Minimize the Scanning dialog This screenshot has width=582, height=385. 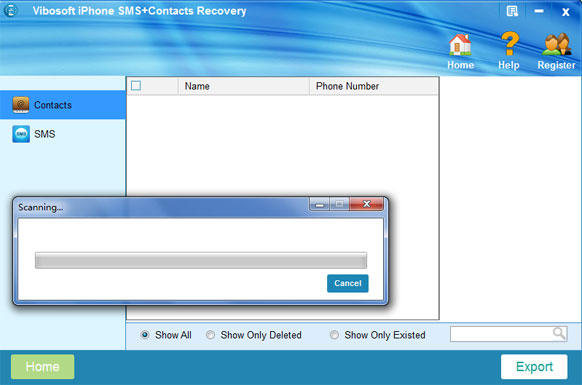tap(320, 204)
